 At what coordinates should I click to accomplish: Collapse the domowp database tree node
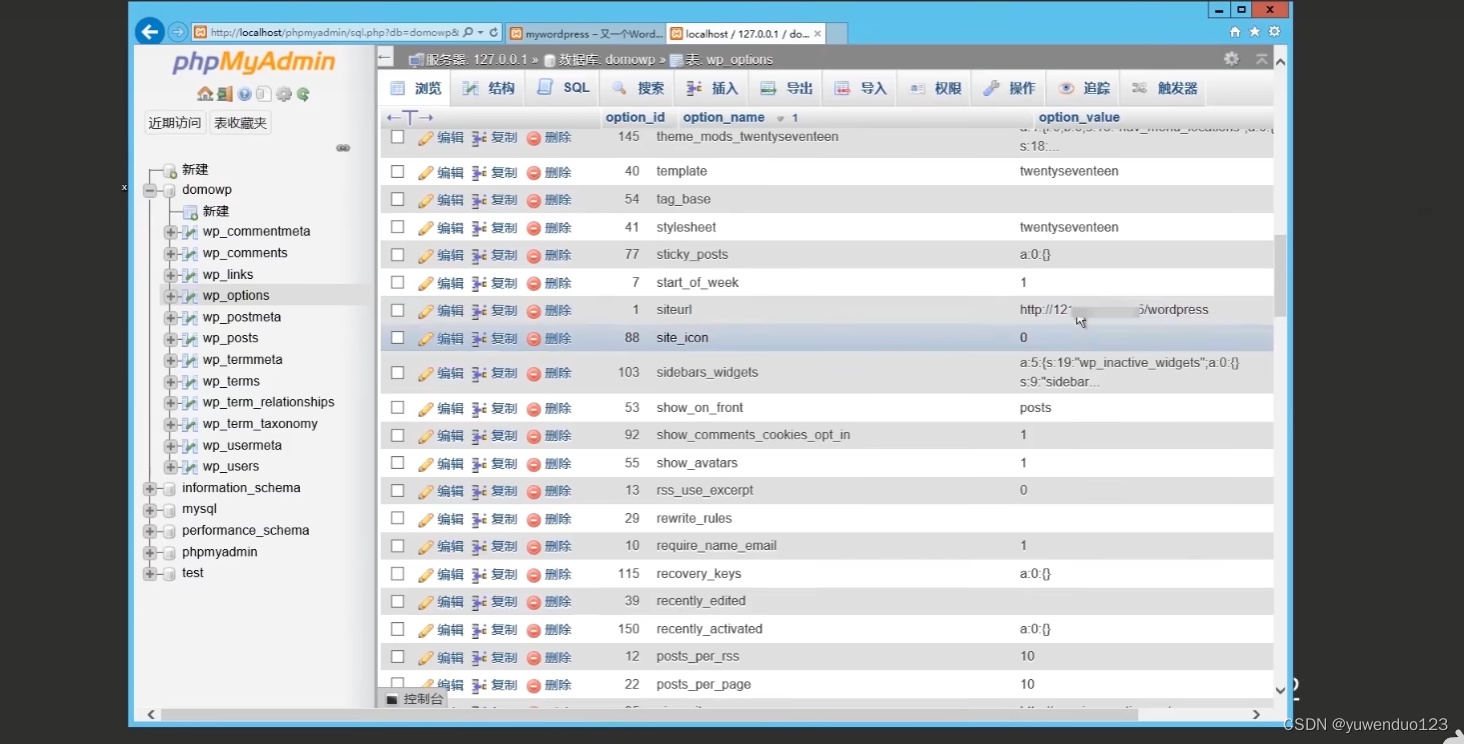(x=150, y=190)
